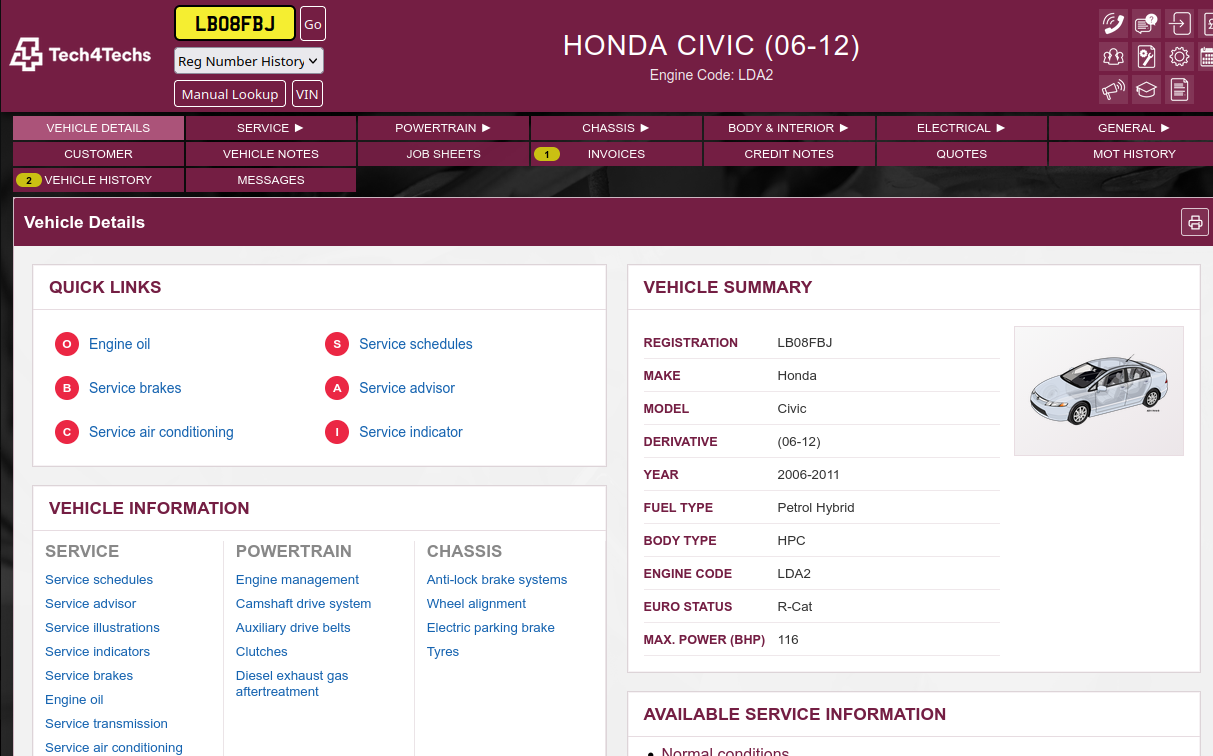
Task: Click the log out arrow icon
Action: [x=1180, y=23]
